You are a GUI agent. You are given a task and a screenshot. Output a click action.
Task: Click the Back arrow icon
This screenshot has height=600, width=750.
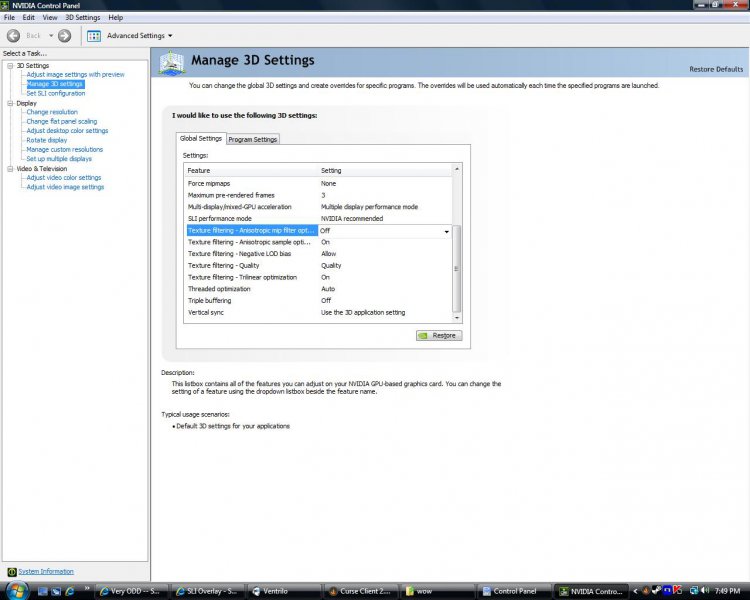(13, 35)
